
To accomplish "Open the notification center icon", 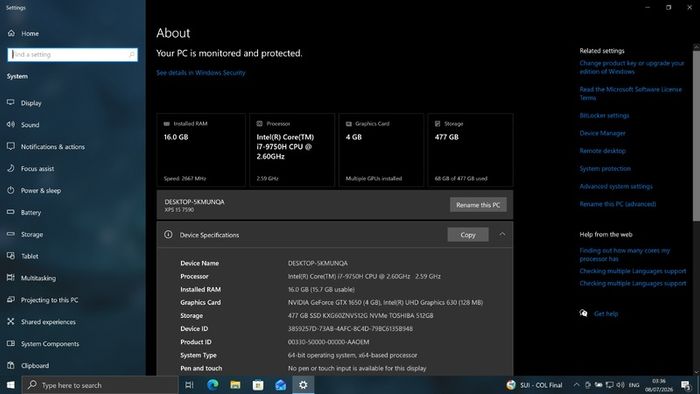I will point(686,385).
